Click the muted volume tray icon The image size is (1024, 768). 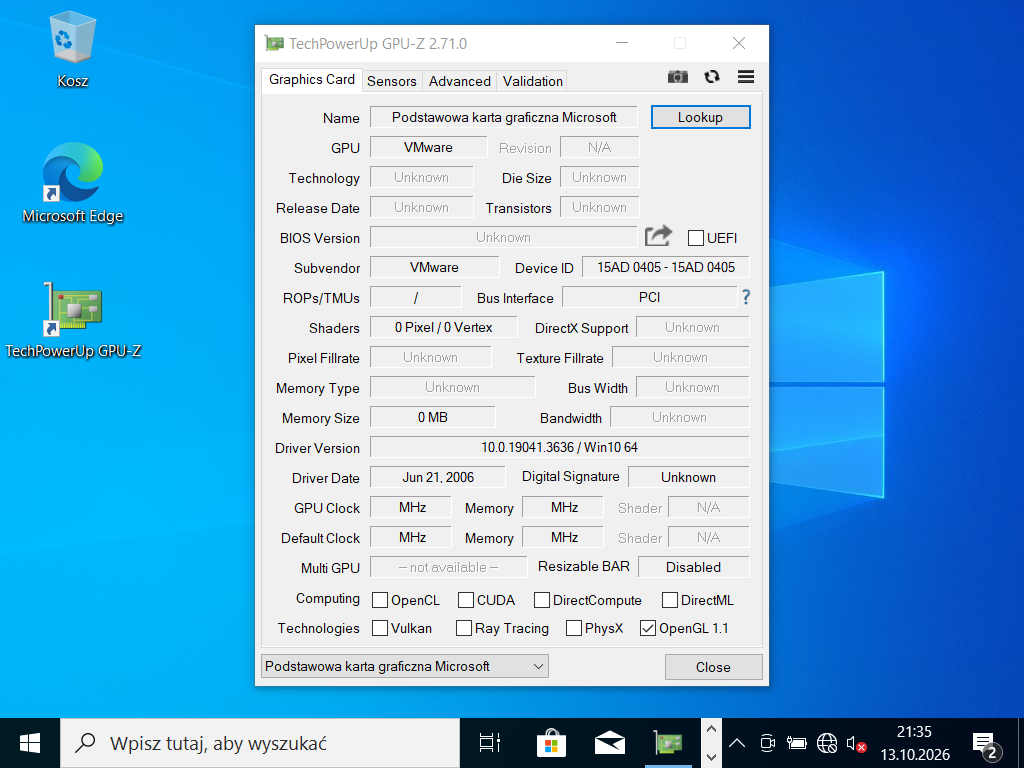856,743
